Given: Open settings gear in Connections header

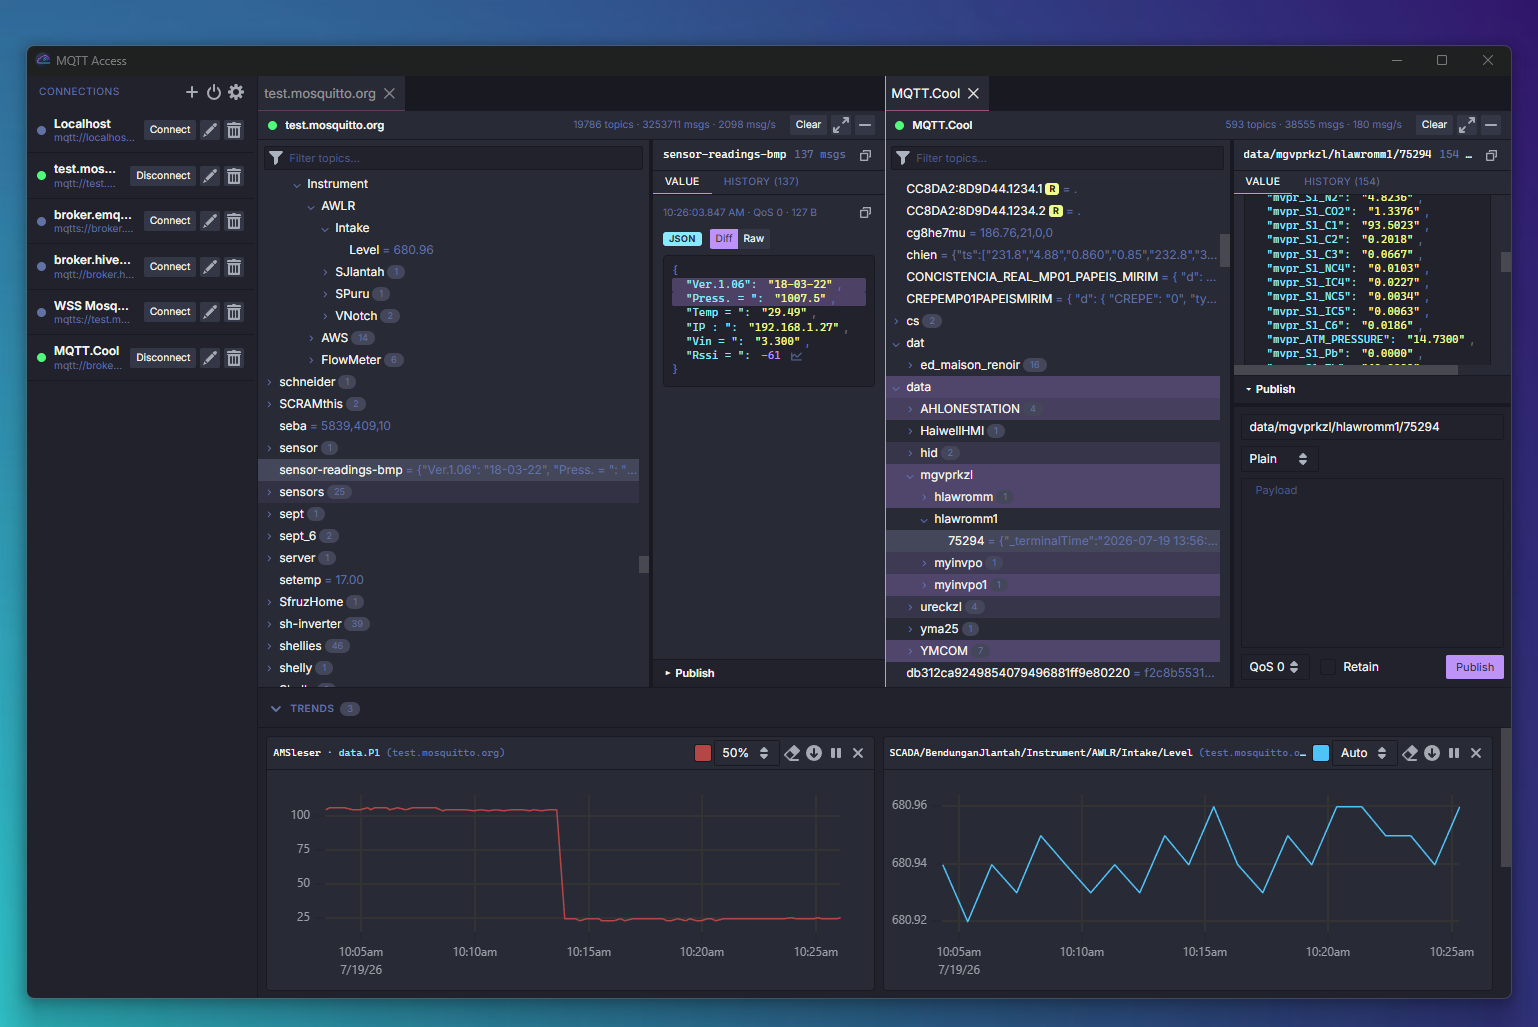Looking at the screenshot, I should [x=236, y=92].
